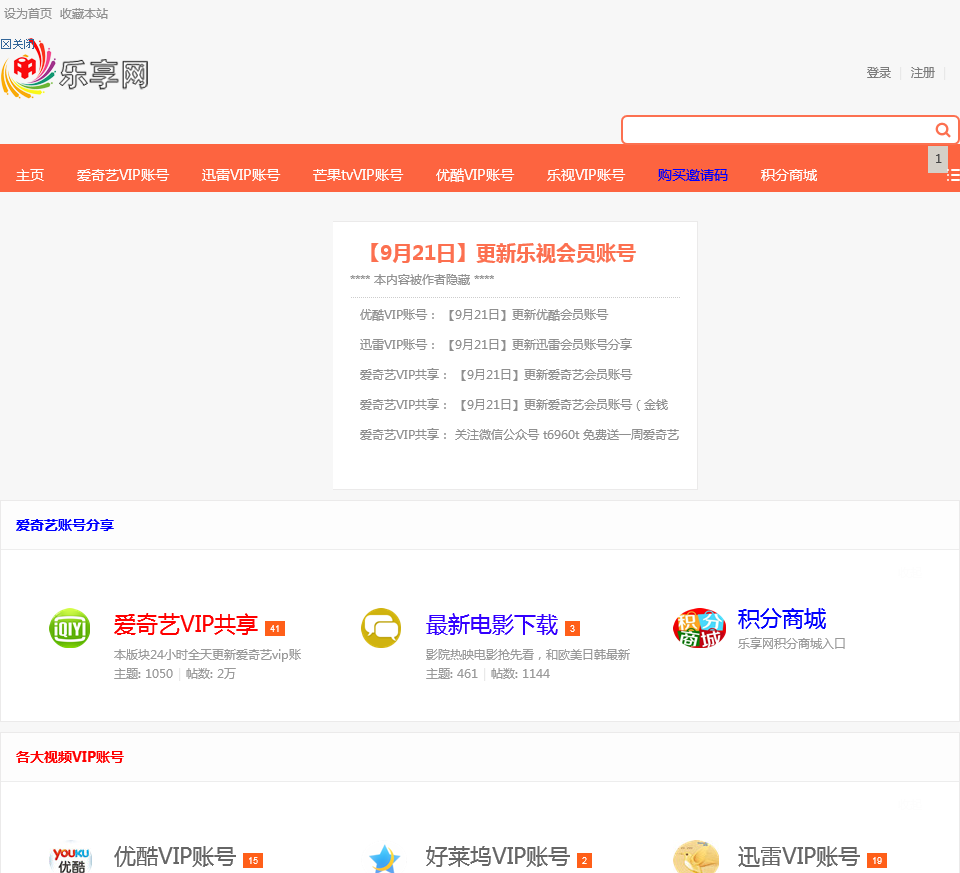This screenshot has height=873, width=960.
Task: Click the blue star 好莱坞 icon
Action: coord(384,858)
